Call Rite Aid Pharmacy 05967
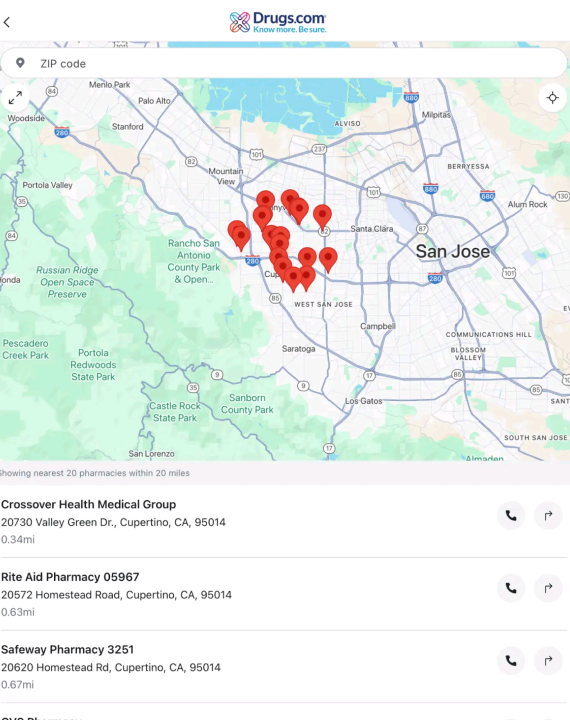The width and height of the screenshot is (570, 720). (511, 588)
